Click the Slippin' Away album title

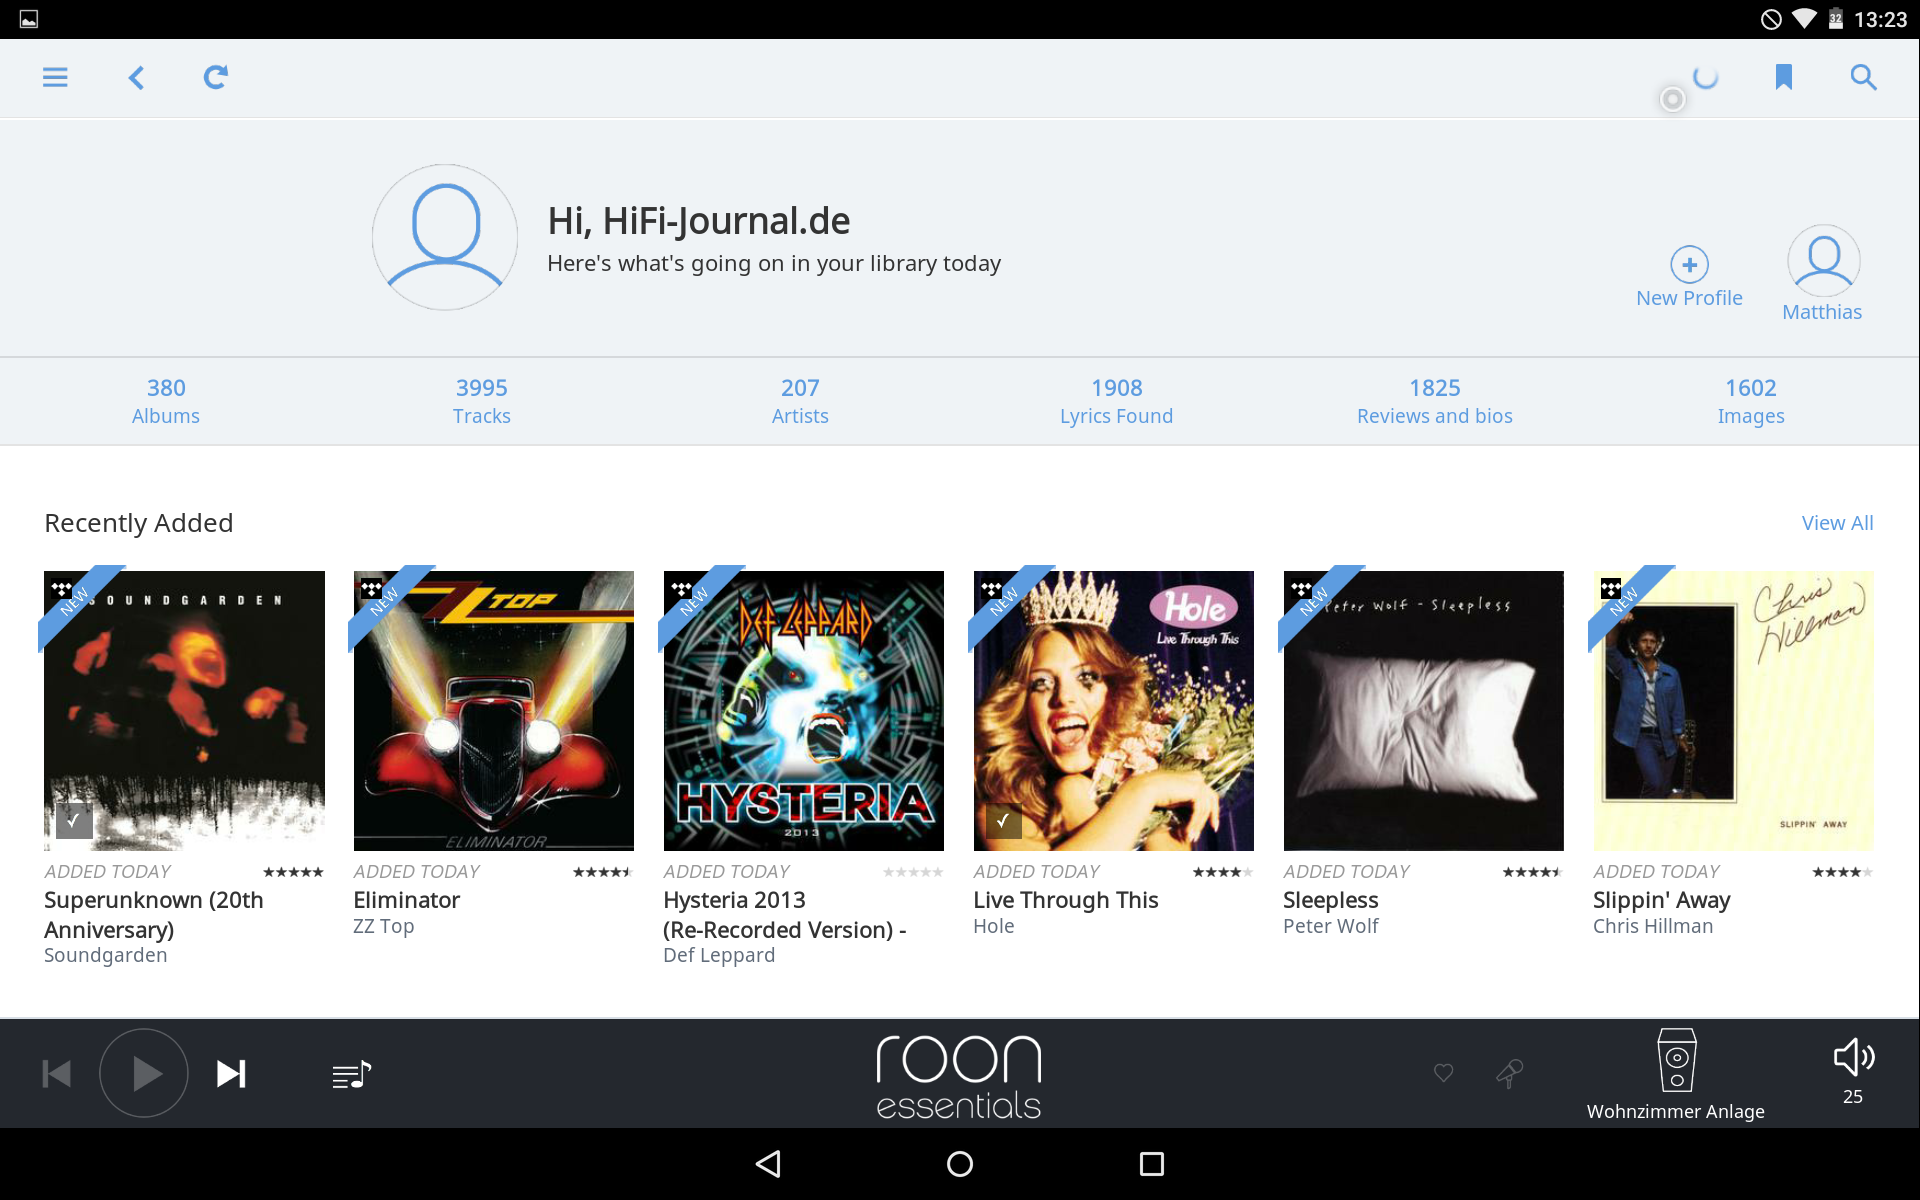(1662, 900)
